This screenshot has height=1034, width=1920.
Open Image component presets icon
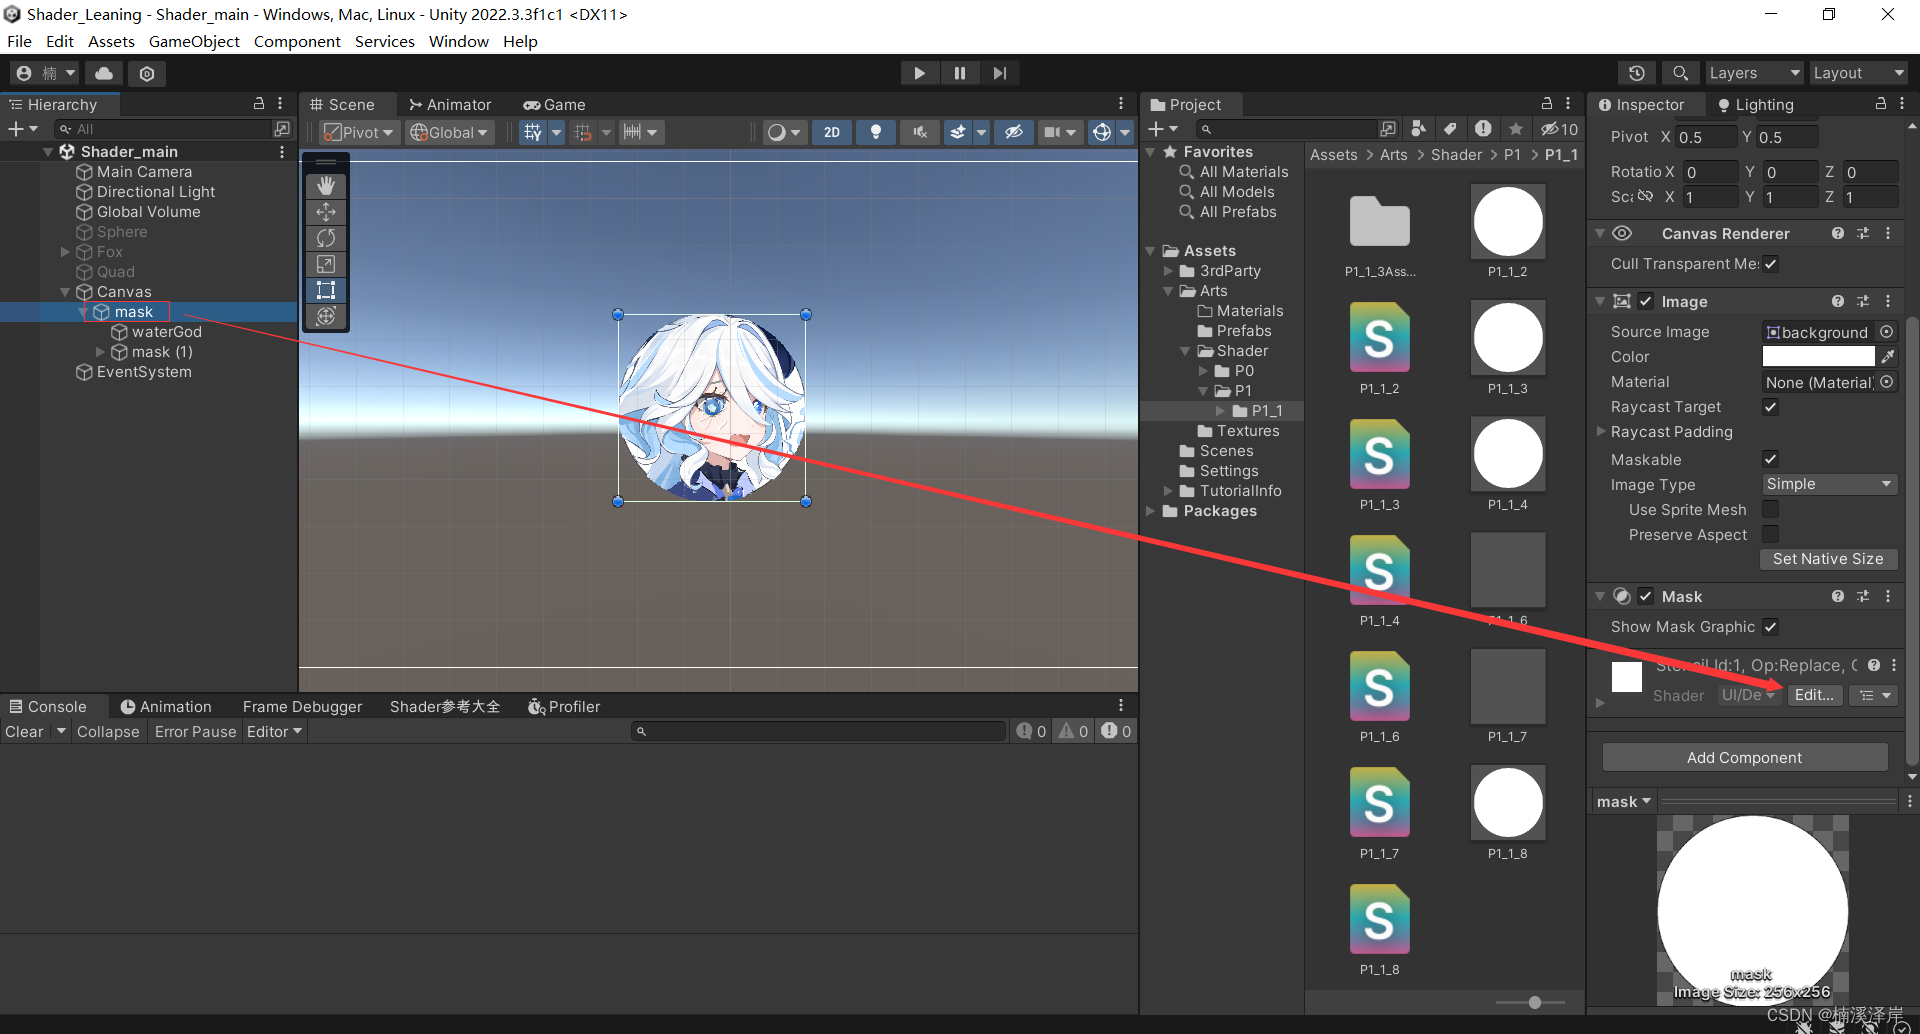tap(1863, 301)
